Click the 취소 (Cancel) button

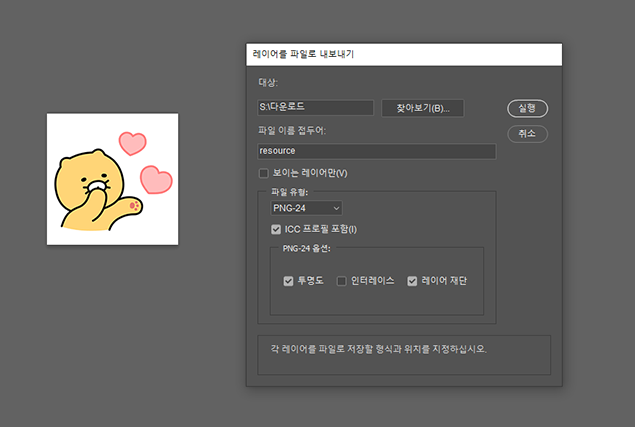527,134
